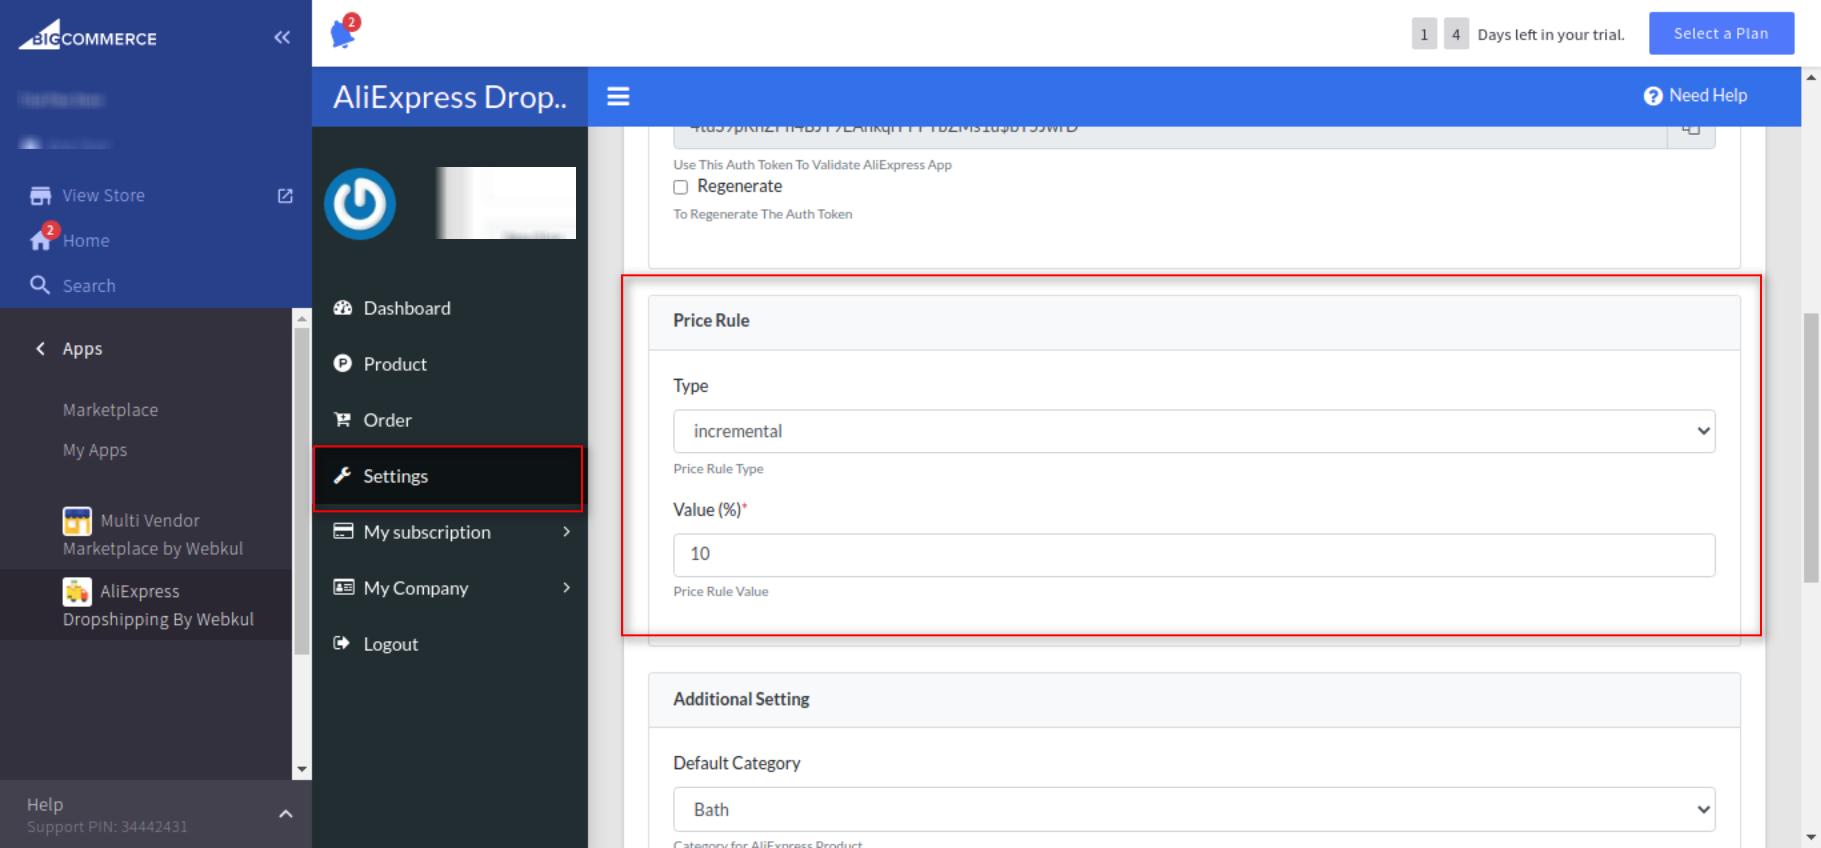
Task: Click the Value (%) input field
Action: [x=1194, y=555]
